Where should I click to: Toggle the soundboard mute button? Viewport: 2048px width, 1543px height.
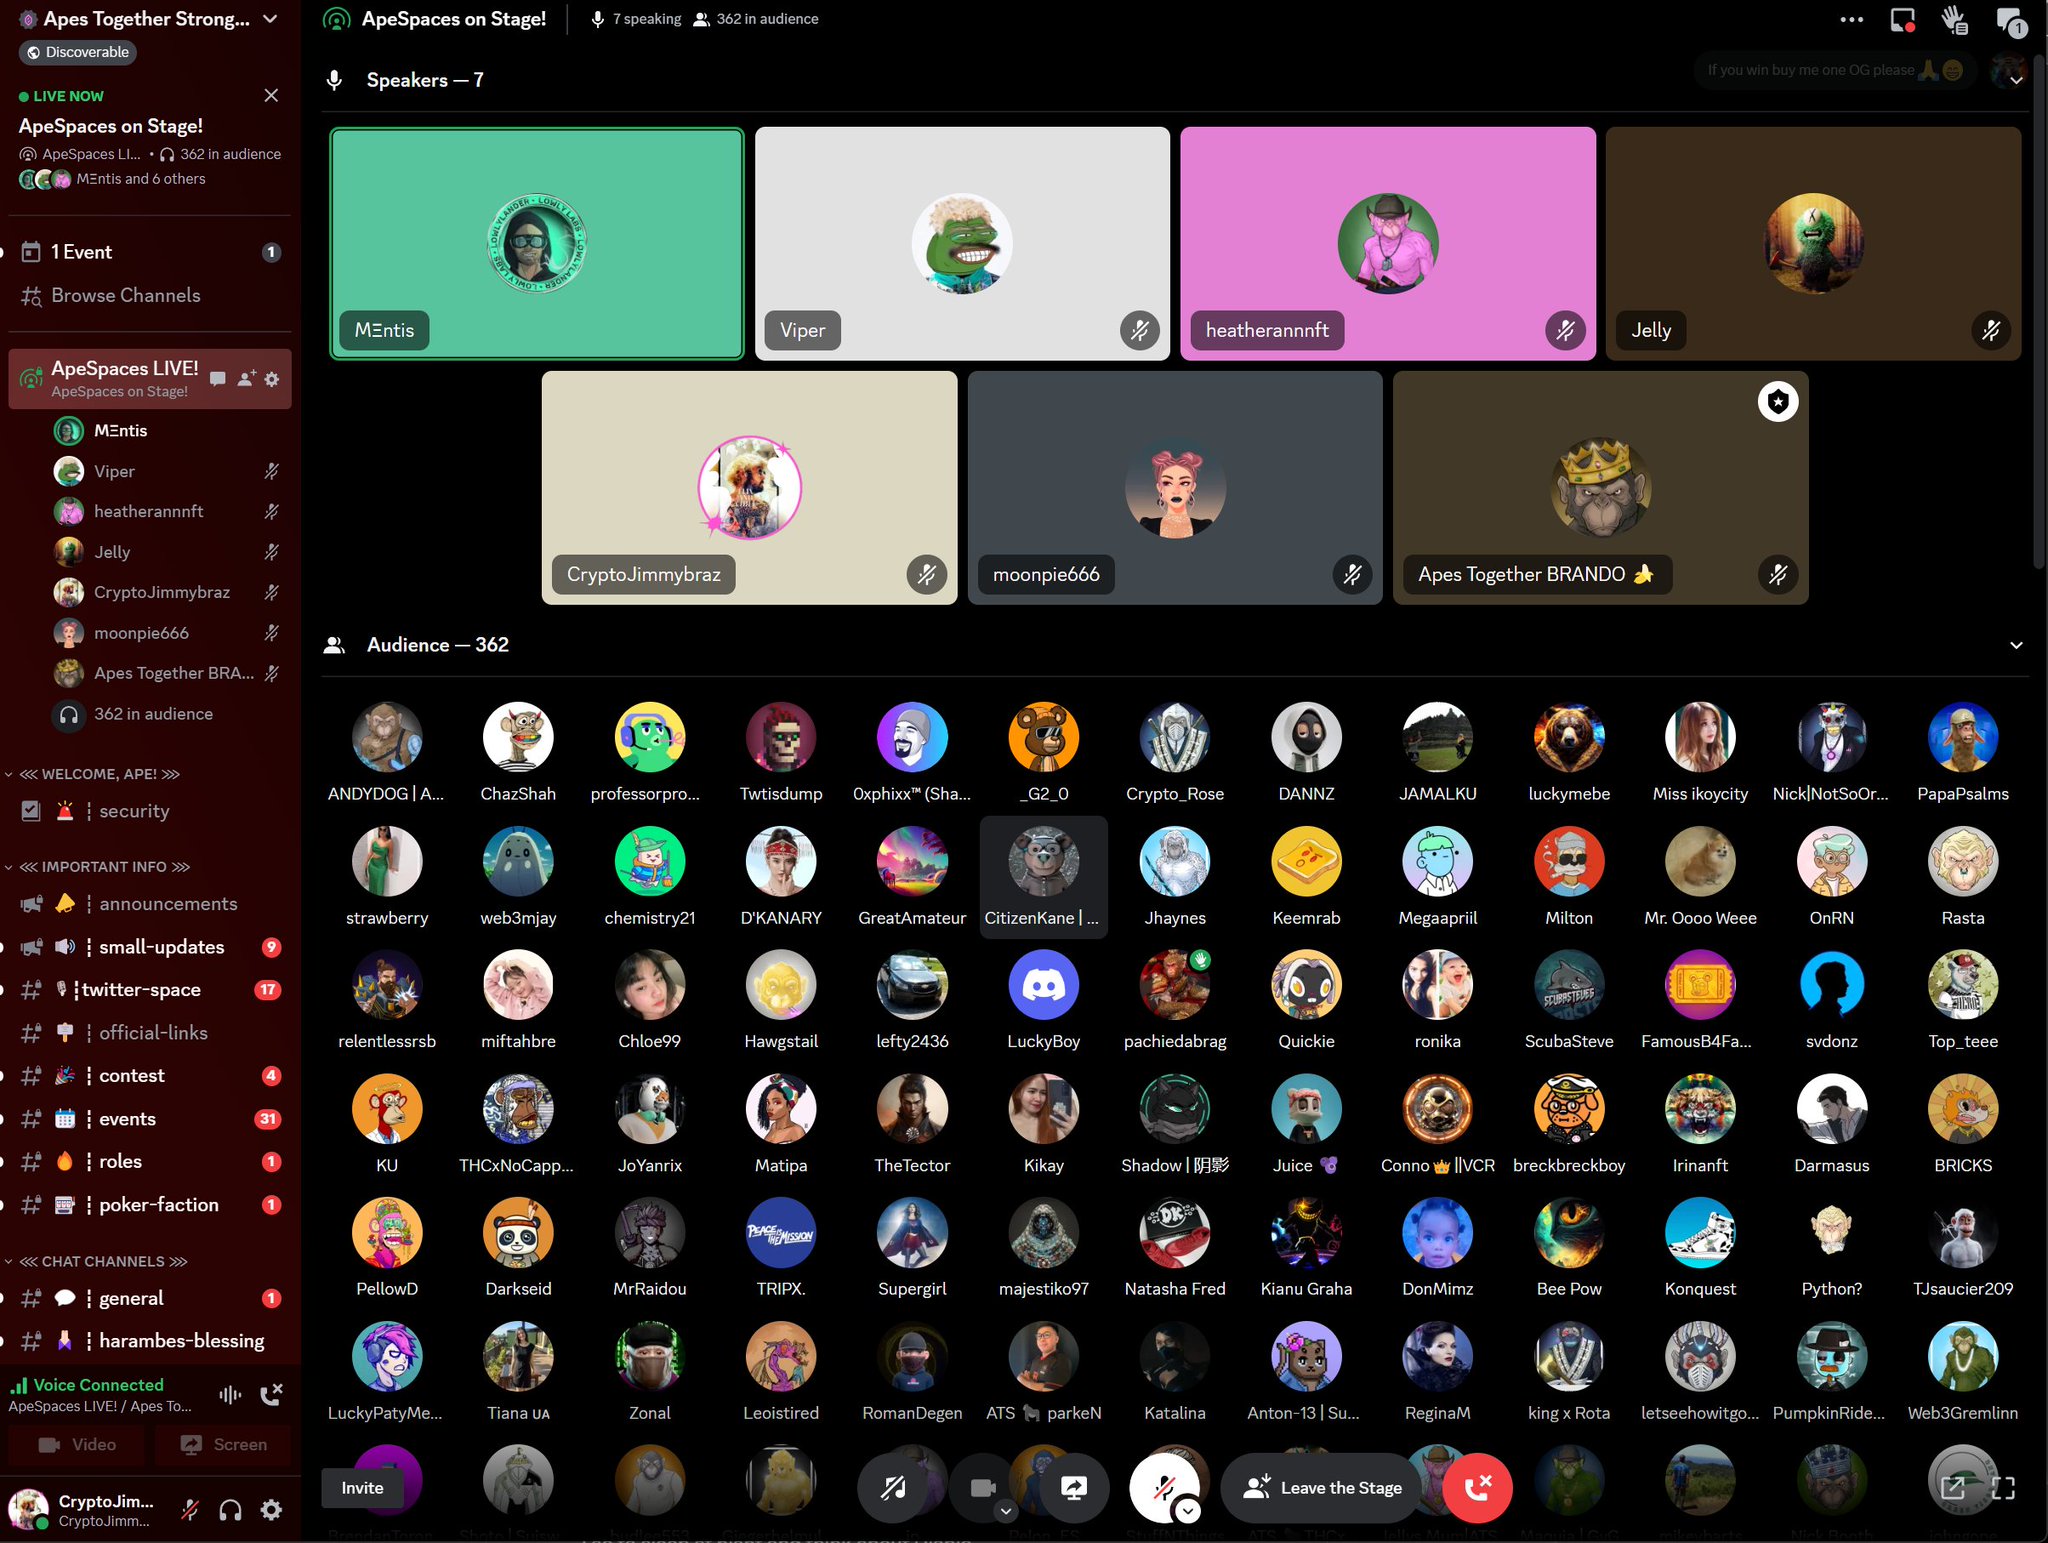(x=893, y=1487)
